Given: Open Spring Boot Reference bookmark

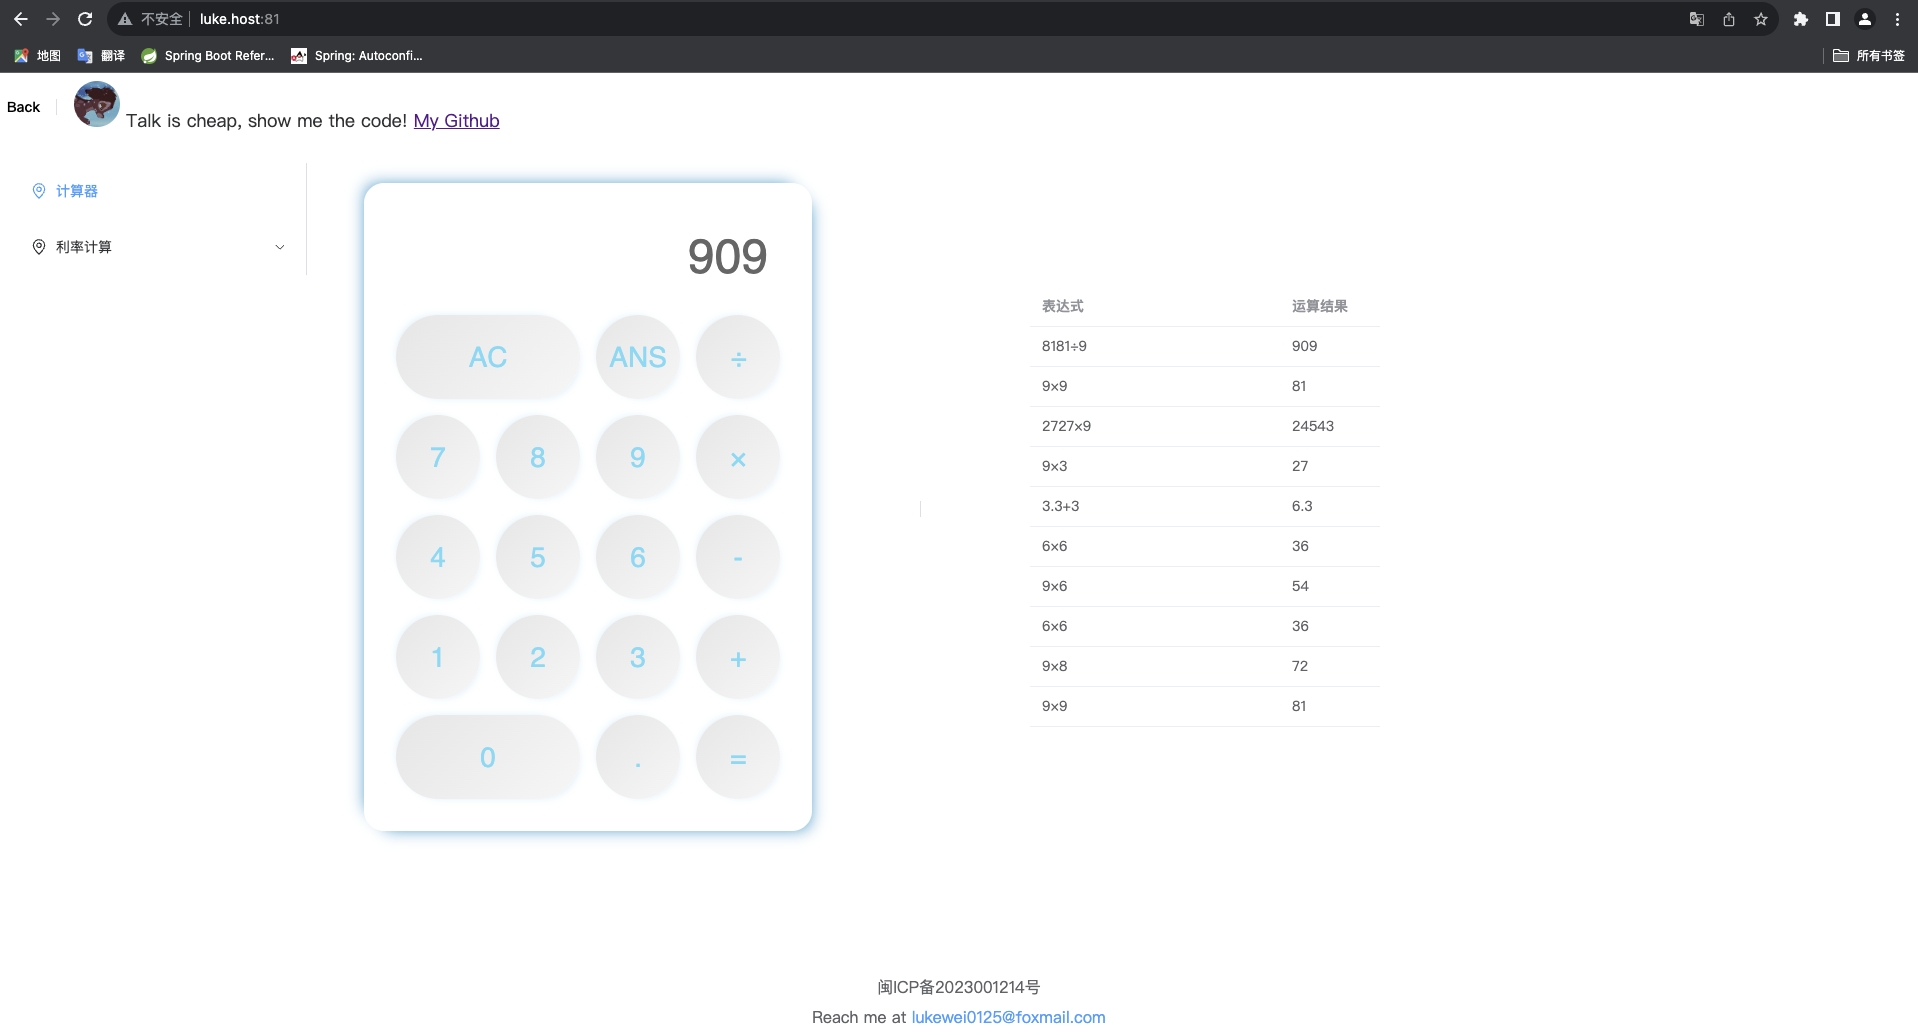Looking at the screenshot, I should pyautogui.click(x=208, y=56).
